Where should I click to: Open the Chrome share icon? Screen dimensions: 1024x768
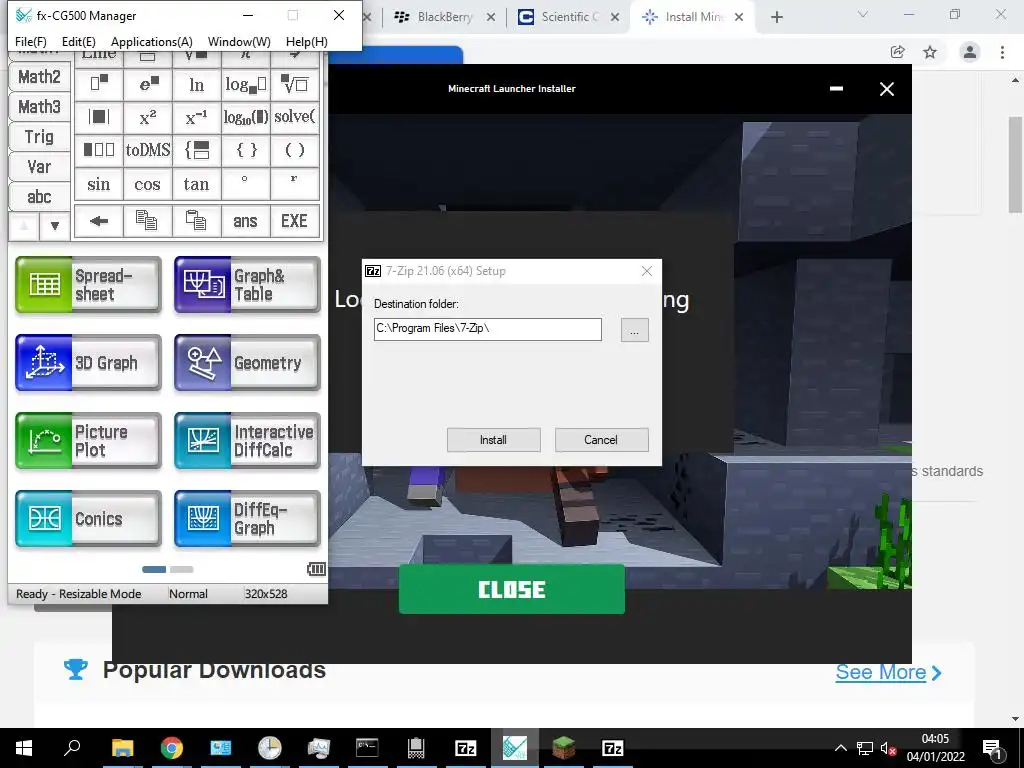click(x=898, y=52)
